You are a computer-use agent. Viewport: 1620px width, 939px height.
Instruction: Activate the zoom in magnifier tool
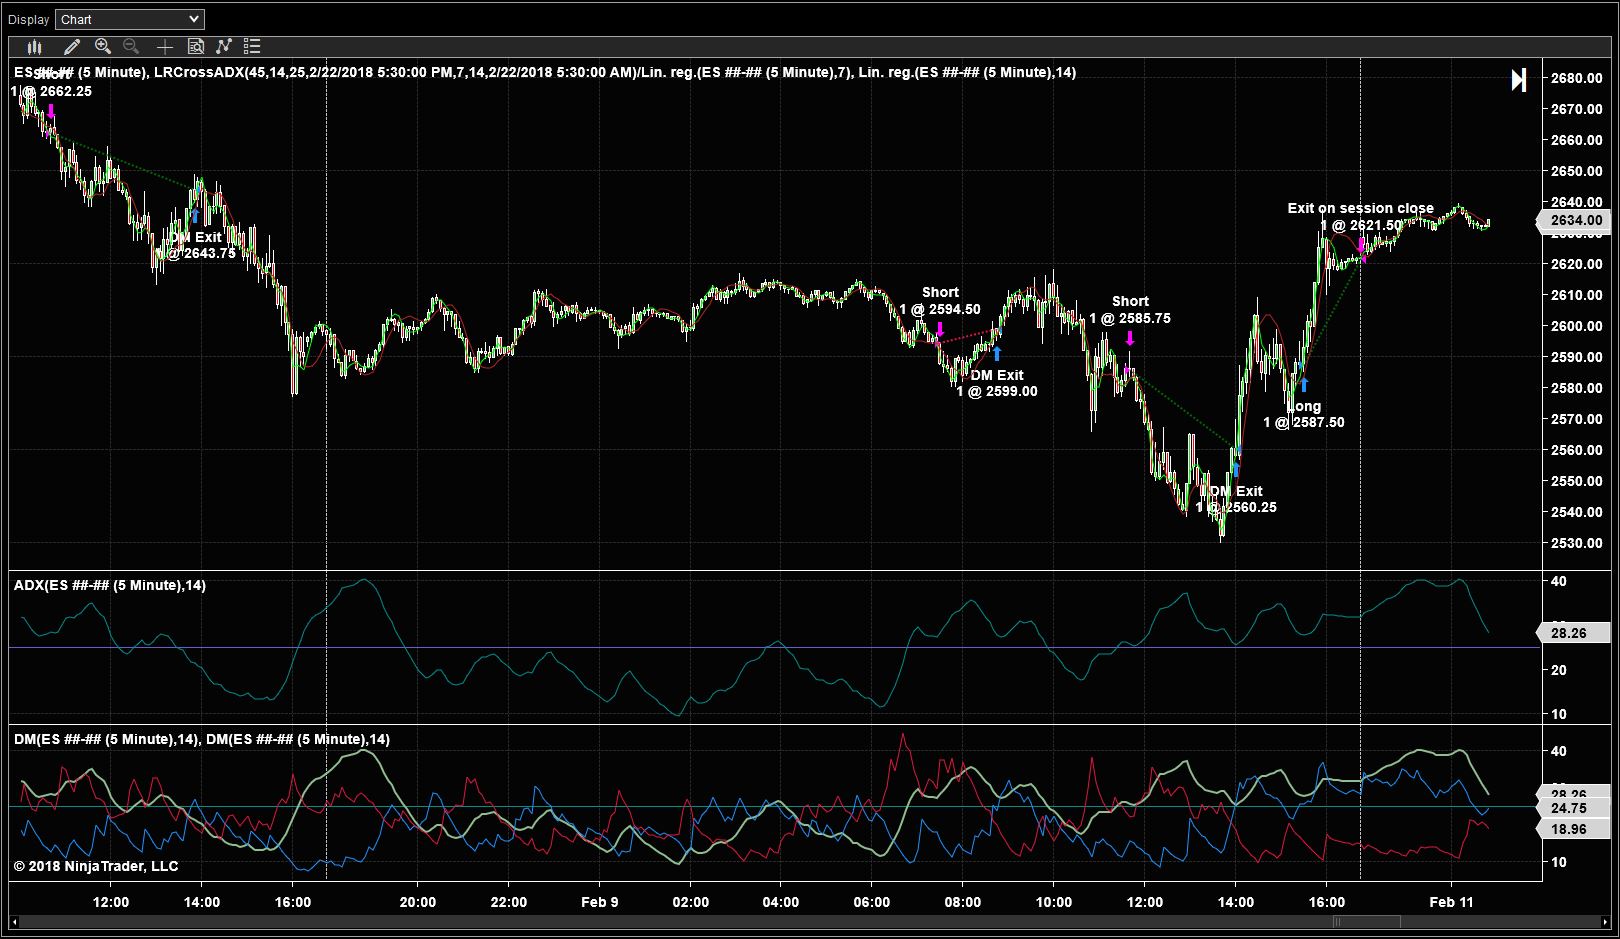point(102,46)
